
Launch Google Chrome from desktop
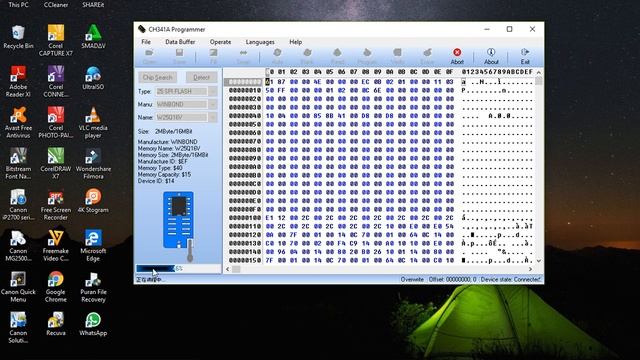(x=56, y=287)
